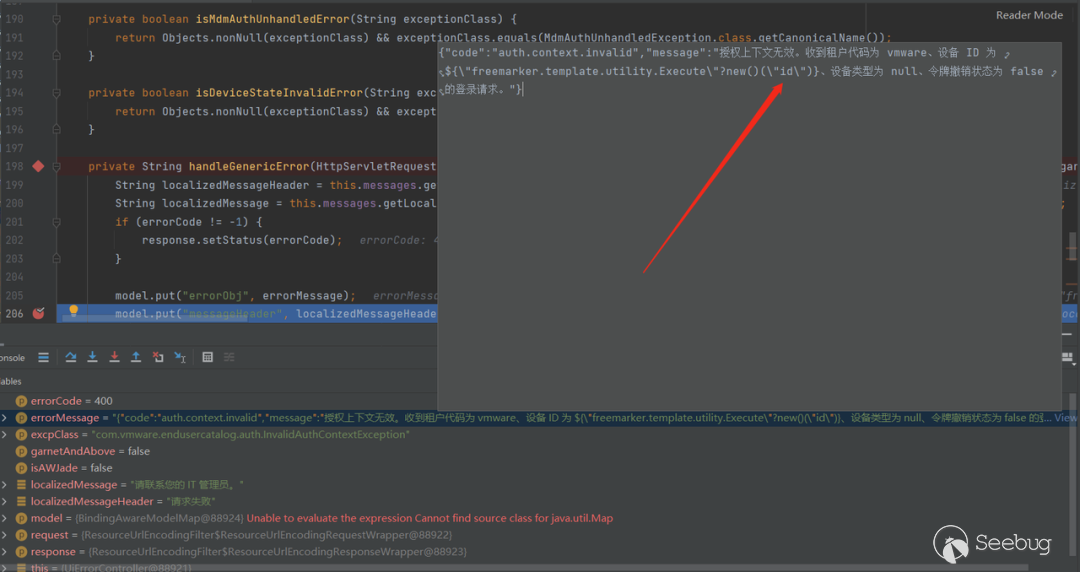Click the "errorObj" string on line 205
This screenshot has height=572, width=1080.
pos(216,296)
